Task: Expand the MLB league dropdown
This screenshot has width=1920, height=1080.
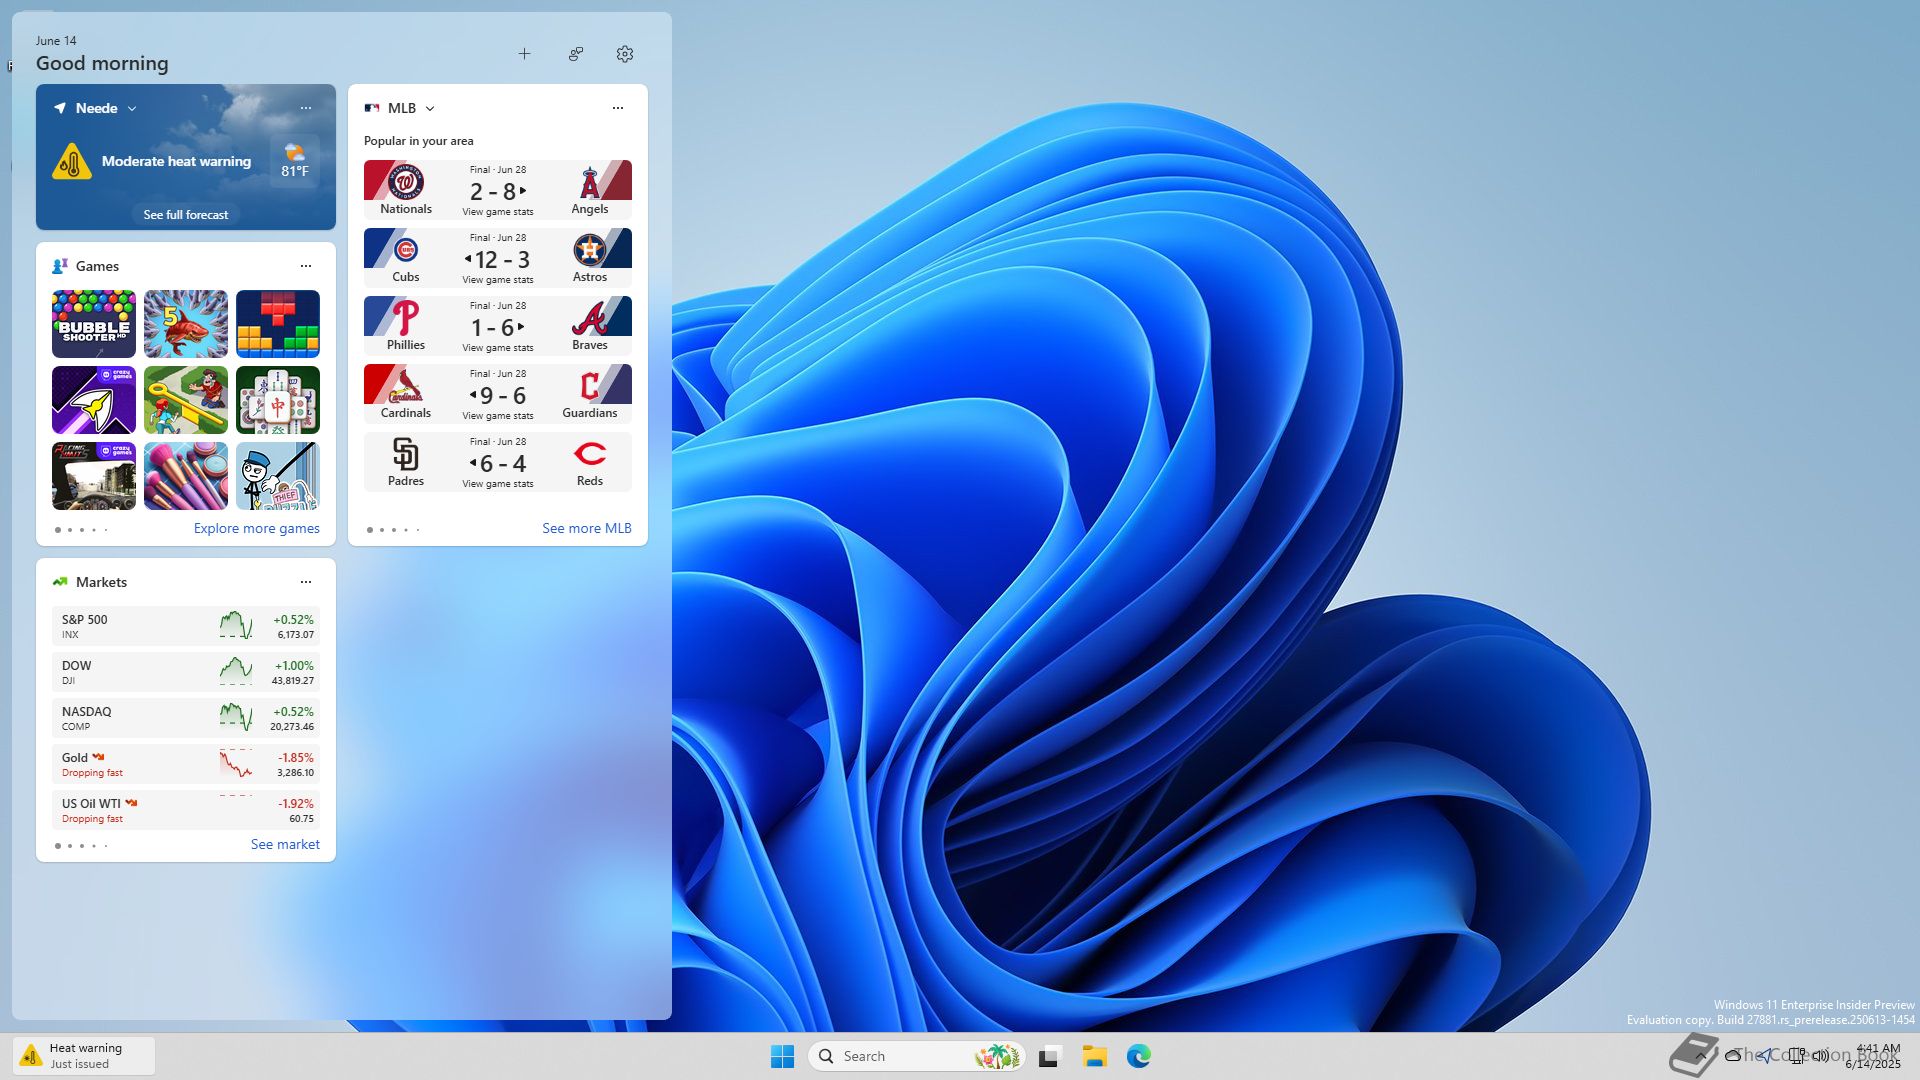Action: pos(430,108)
